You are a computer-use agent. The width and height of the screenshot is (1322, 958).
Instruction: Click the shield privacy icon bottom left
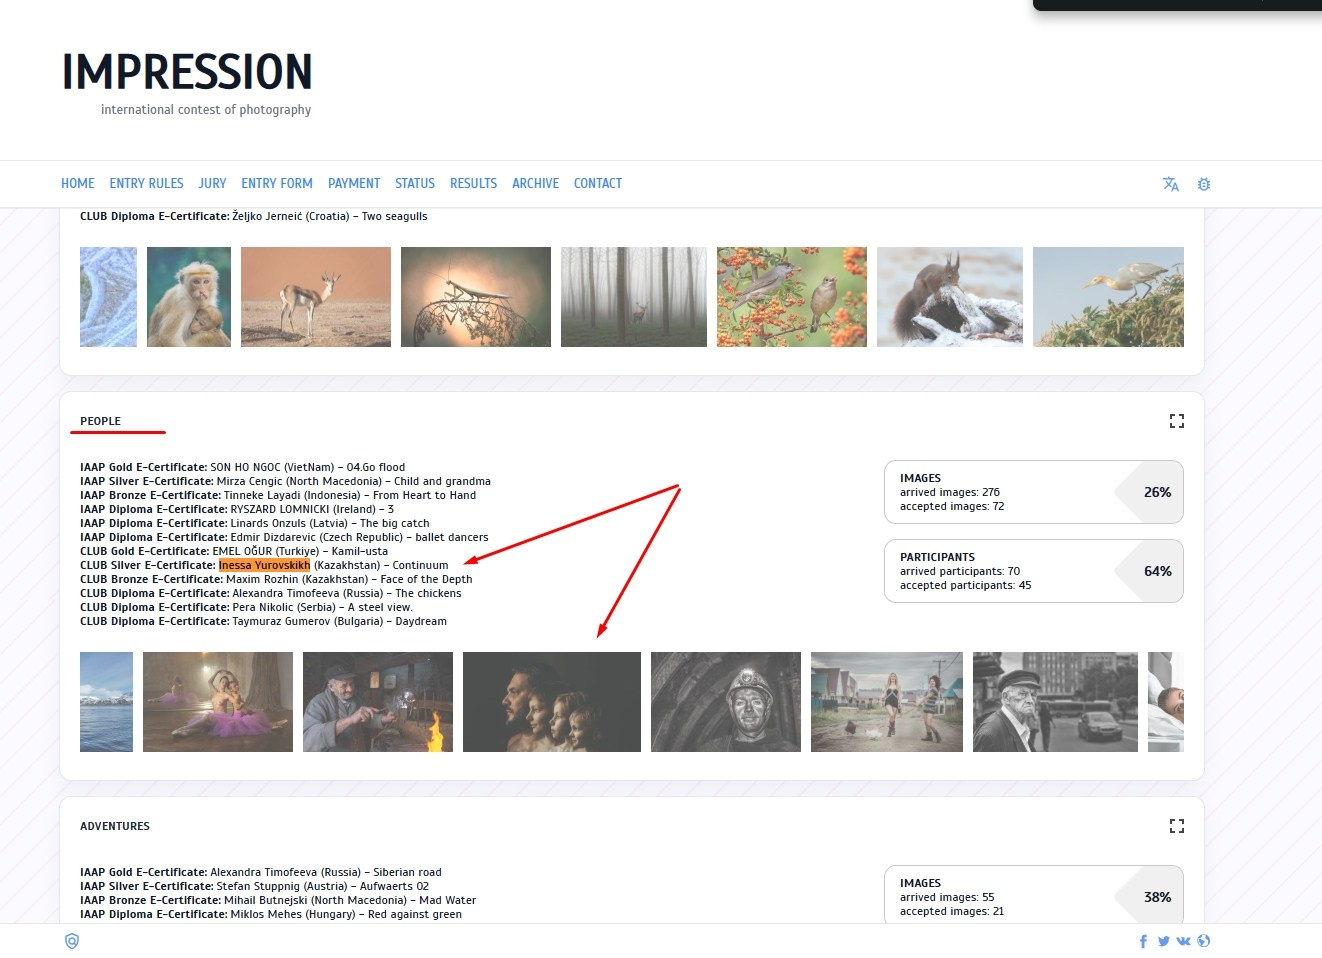[x=72, y=941]
